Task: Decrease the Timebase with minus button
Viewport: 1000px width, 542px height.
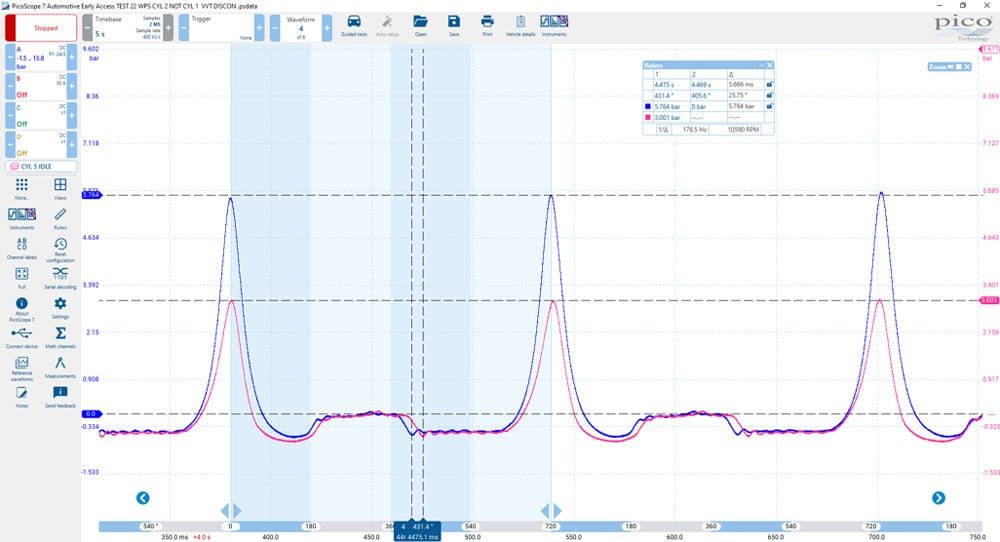Action: point(87,28)
